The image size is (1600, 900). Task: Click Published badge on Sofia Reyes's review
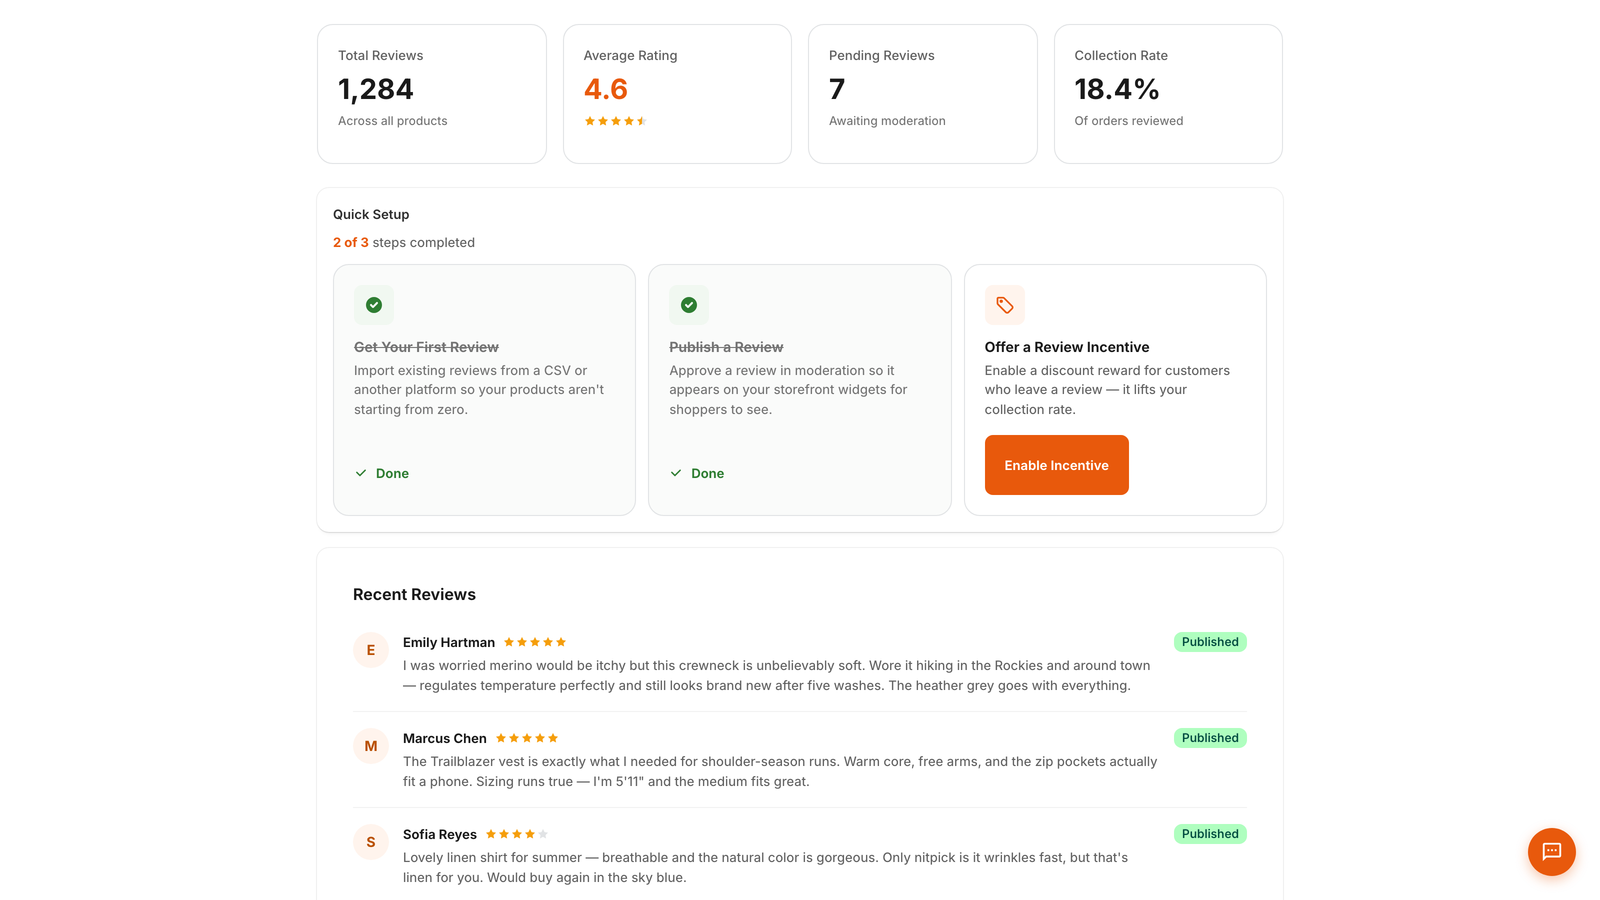(1210, 834)
